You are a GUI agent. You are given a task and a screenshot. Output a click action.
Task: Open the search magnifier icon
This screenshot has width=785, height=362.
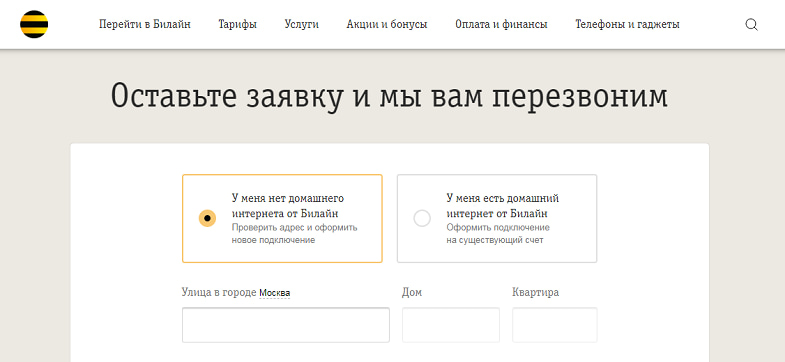pyautogui.click(x=751, y=25)
